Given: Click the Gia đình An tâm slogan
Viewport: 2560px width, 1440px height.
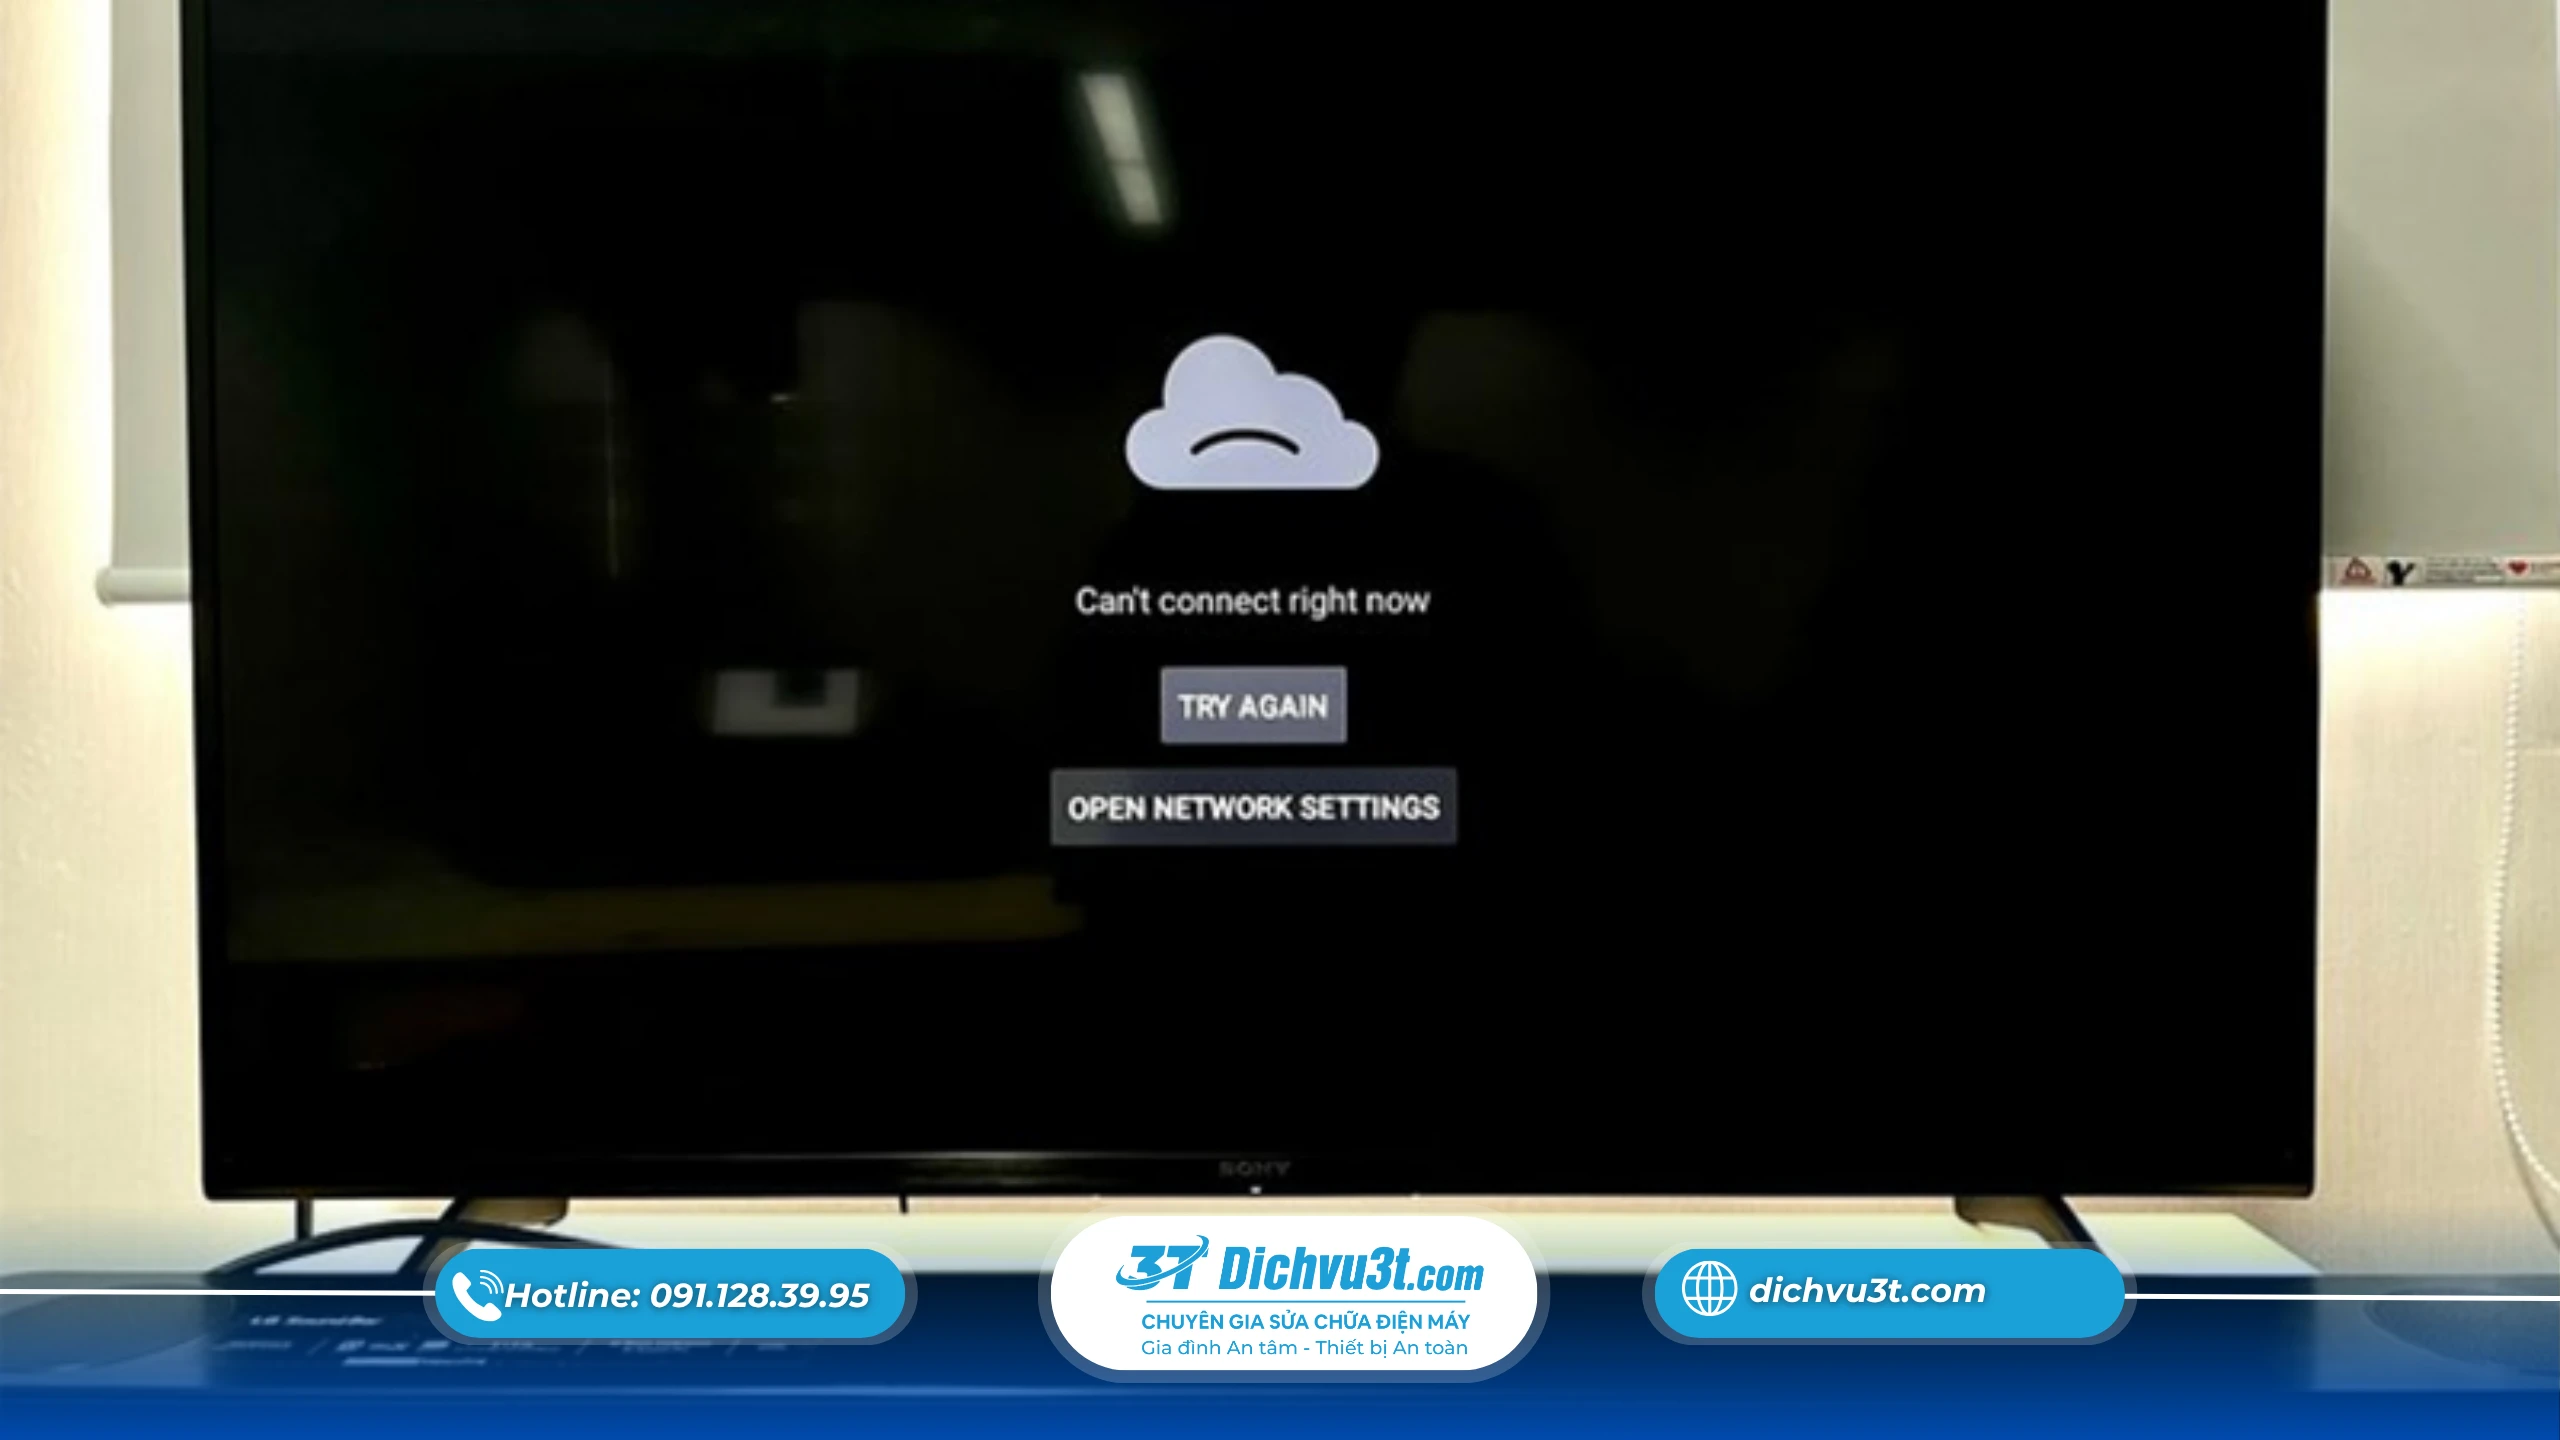Looking at the screenshot, I should [1304, 1348].
